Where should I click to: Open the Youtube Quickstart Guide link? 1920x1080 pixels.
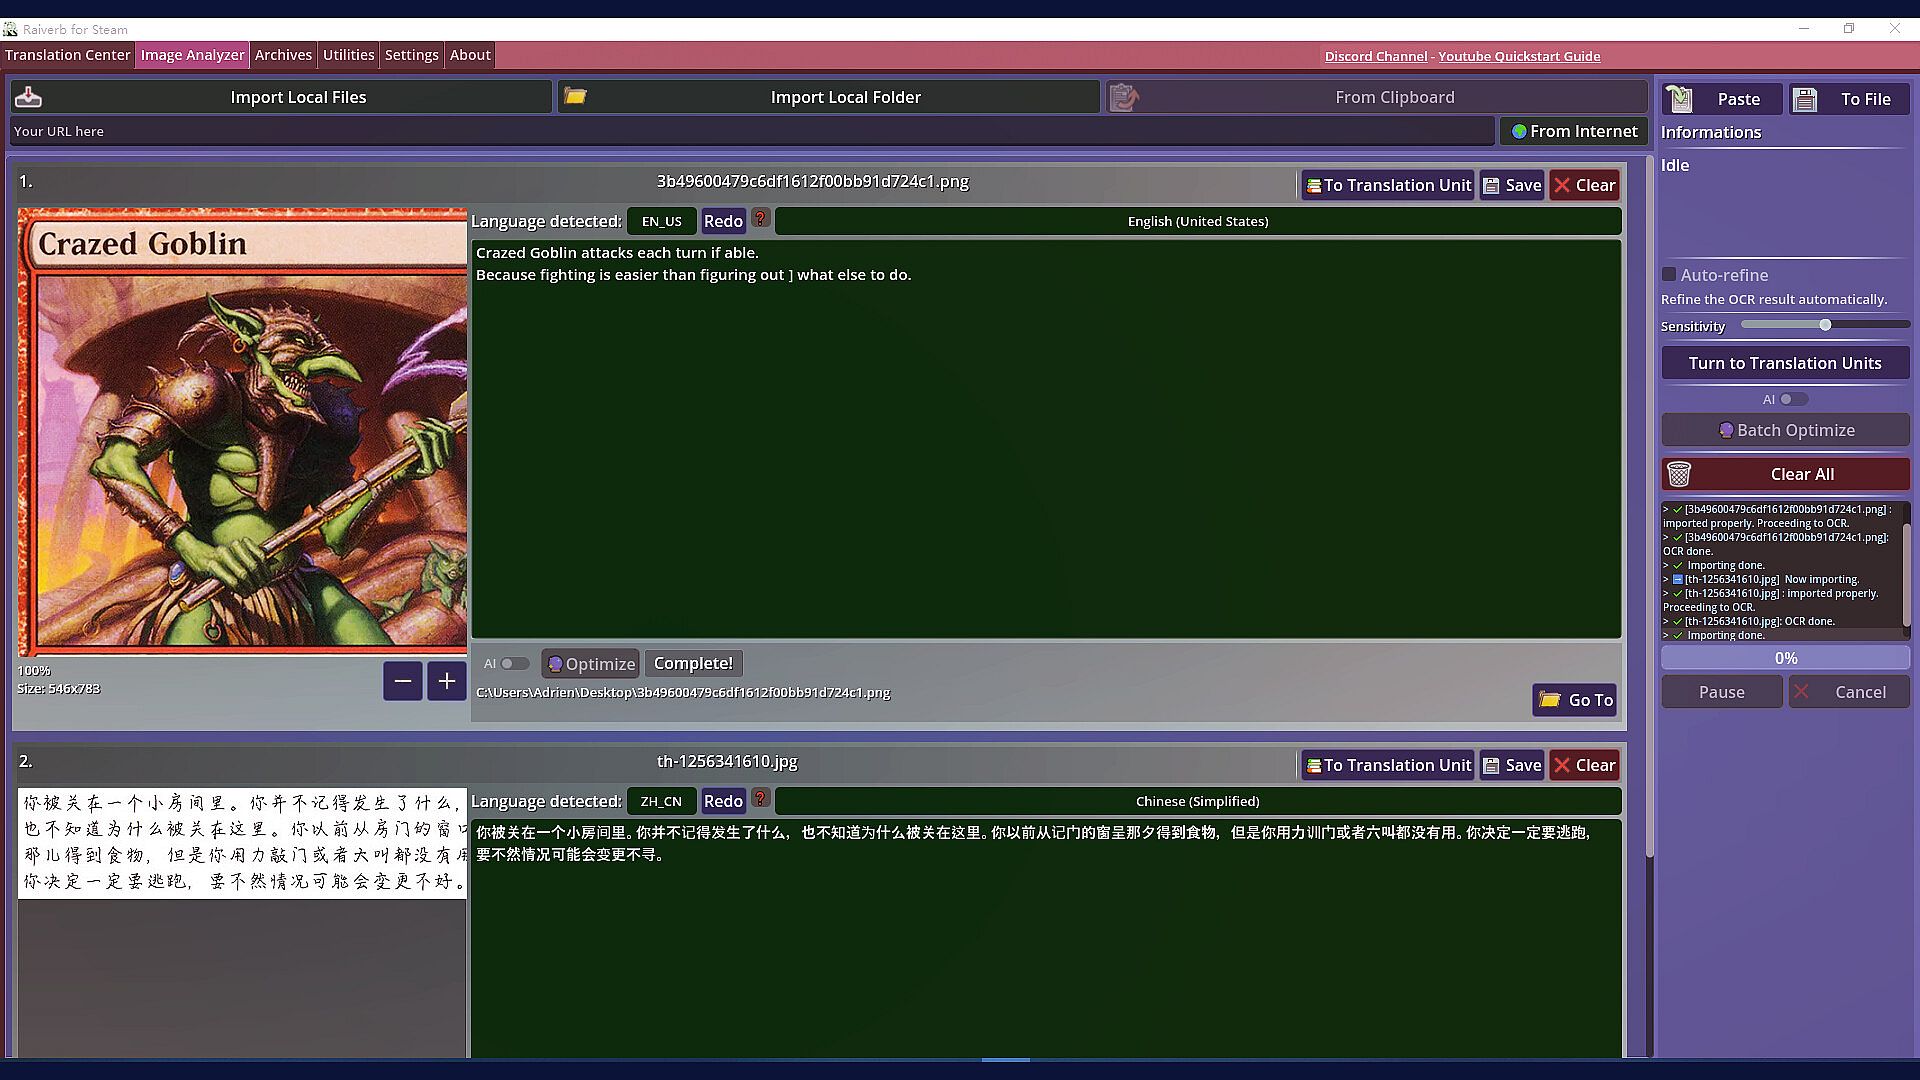click(x=1519, y=56)
